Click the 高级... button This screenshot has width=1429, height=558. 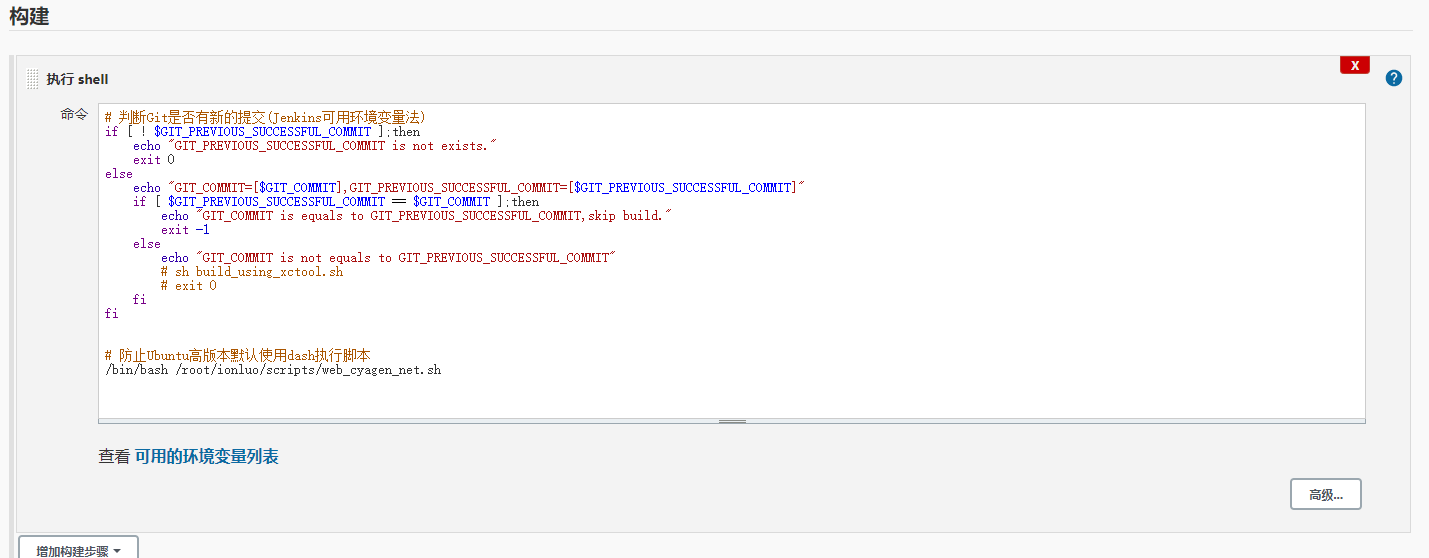[x=1325, y=494]
